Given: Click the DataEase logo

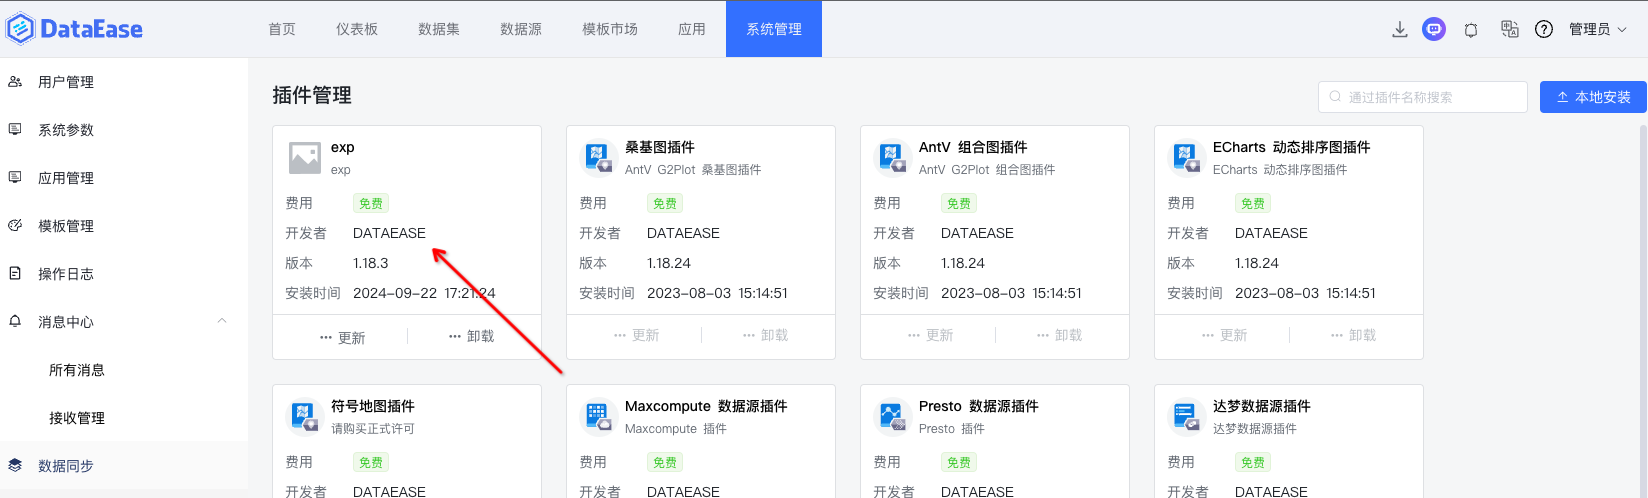Looking at the screenshot, I should tap(75, 29).
